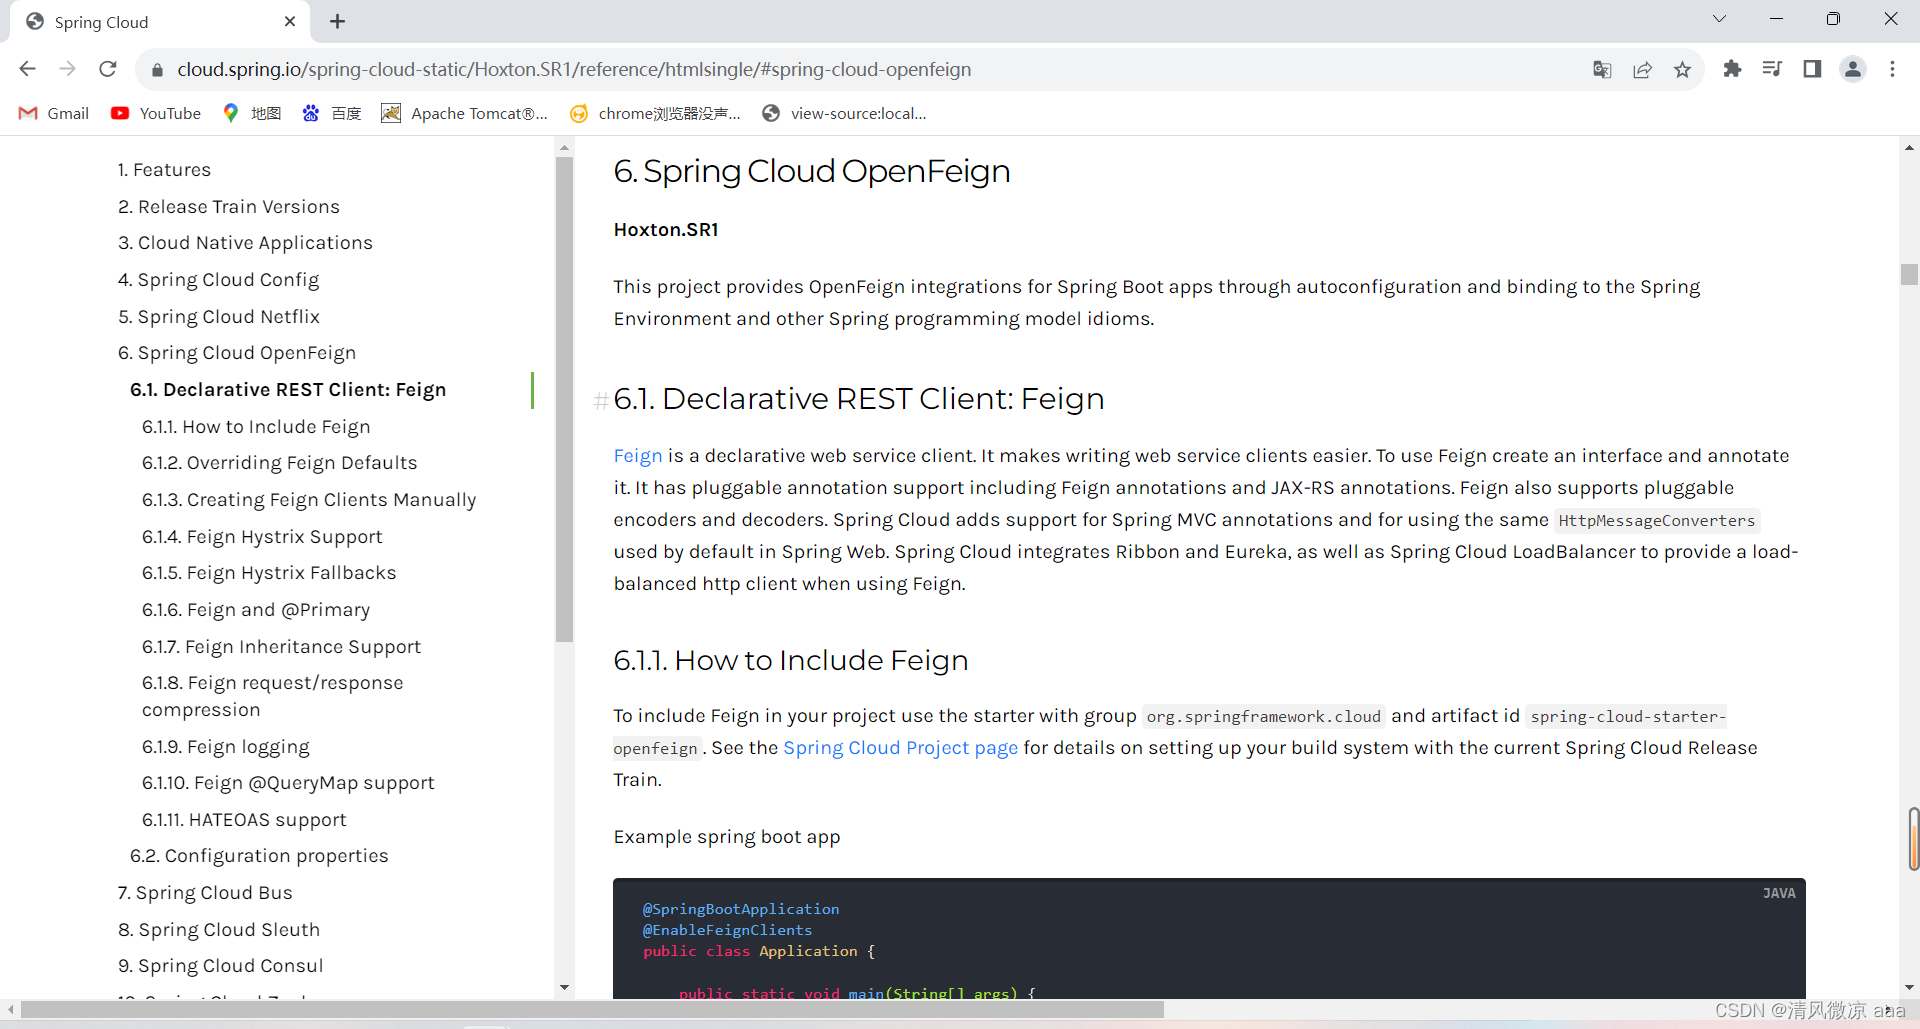1920x1029 pixels.
Task: Jump to 6.1.10. Feign @QueryMap support
Action: coord(288,783)
